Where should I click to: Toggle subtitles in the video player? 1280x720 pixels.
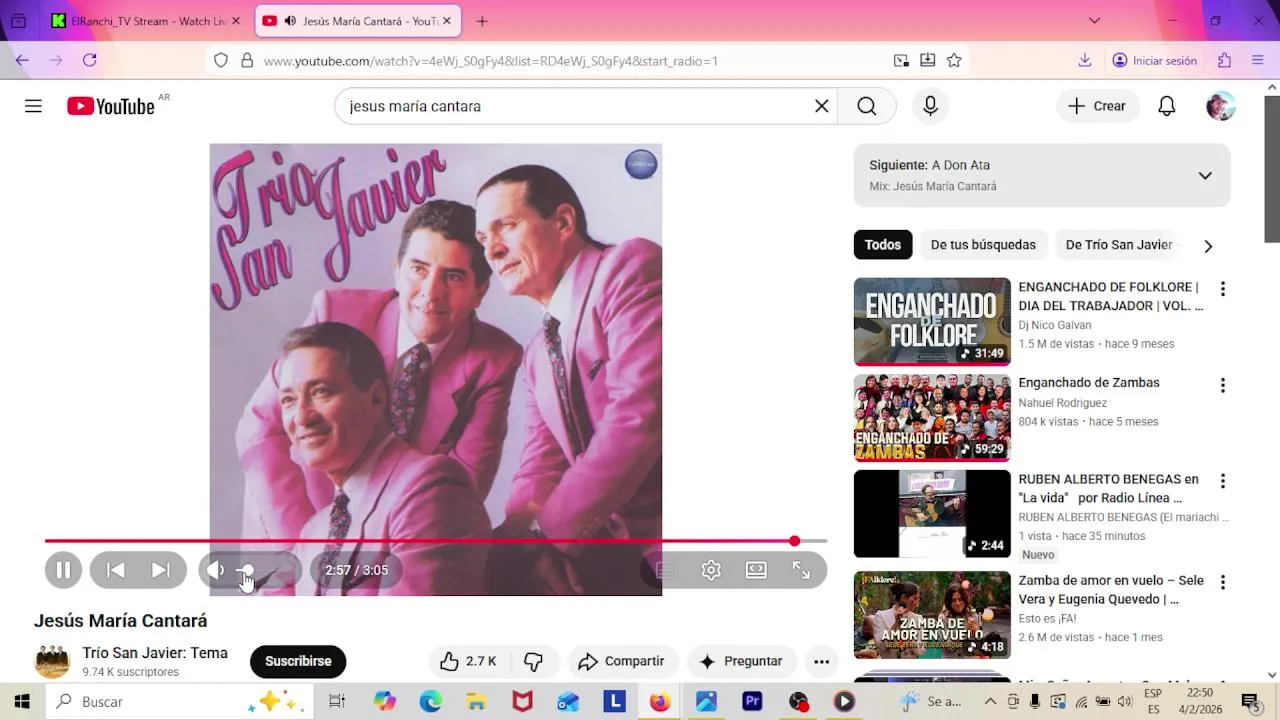point(666,570)
